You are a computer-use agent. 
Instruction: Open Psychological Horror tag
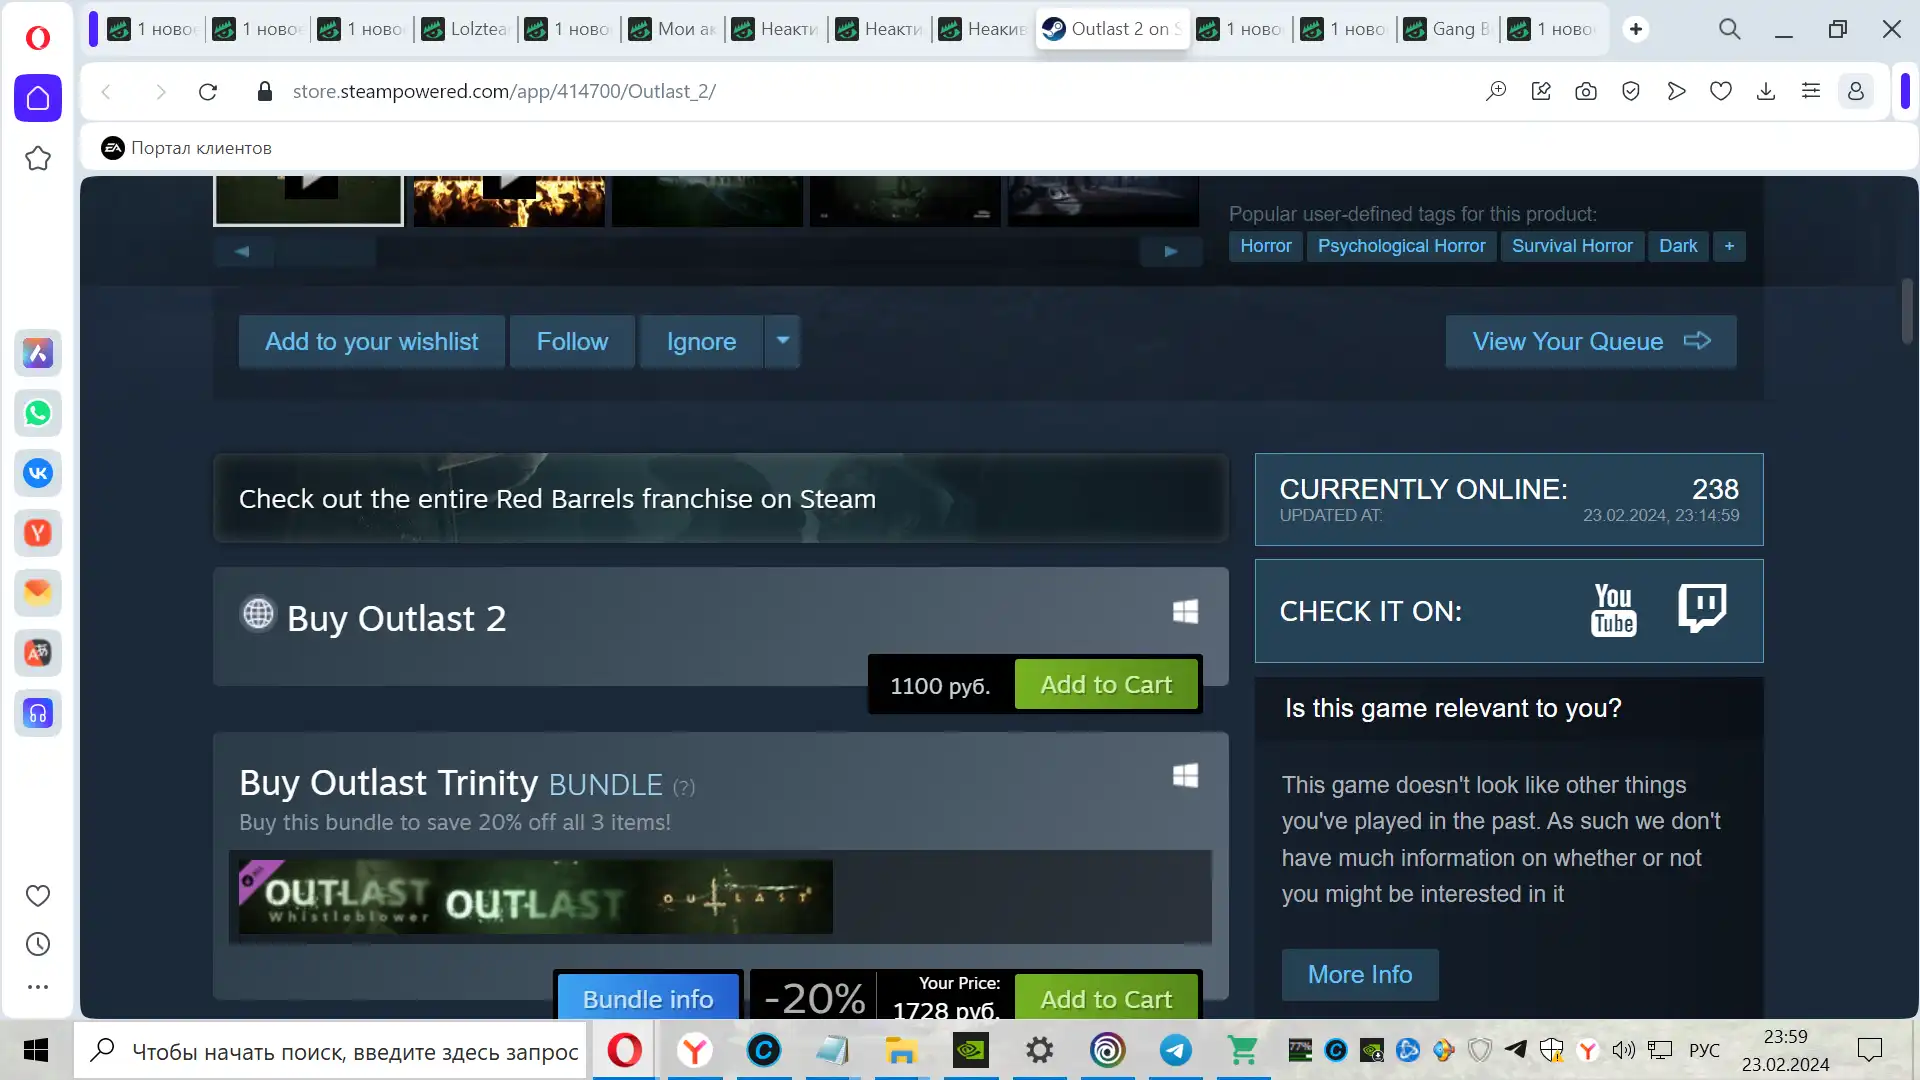[1401, 246]
